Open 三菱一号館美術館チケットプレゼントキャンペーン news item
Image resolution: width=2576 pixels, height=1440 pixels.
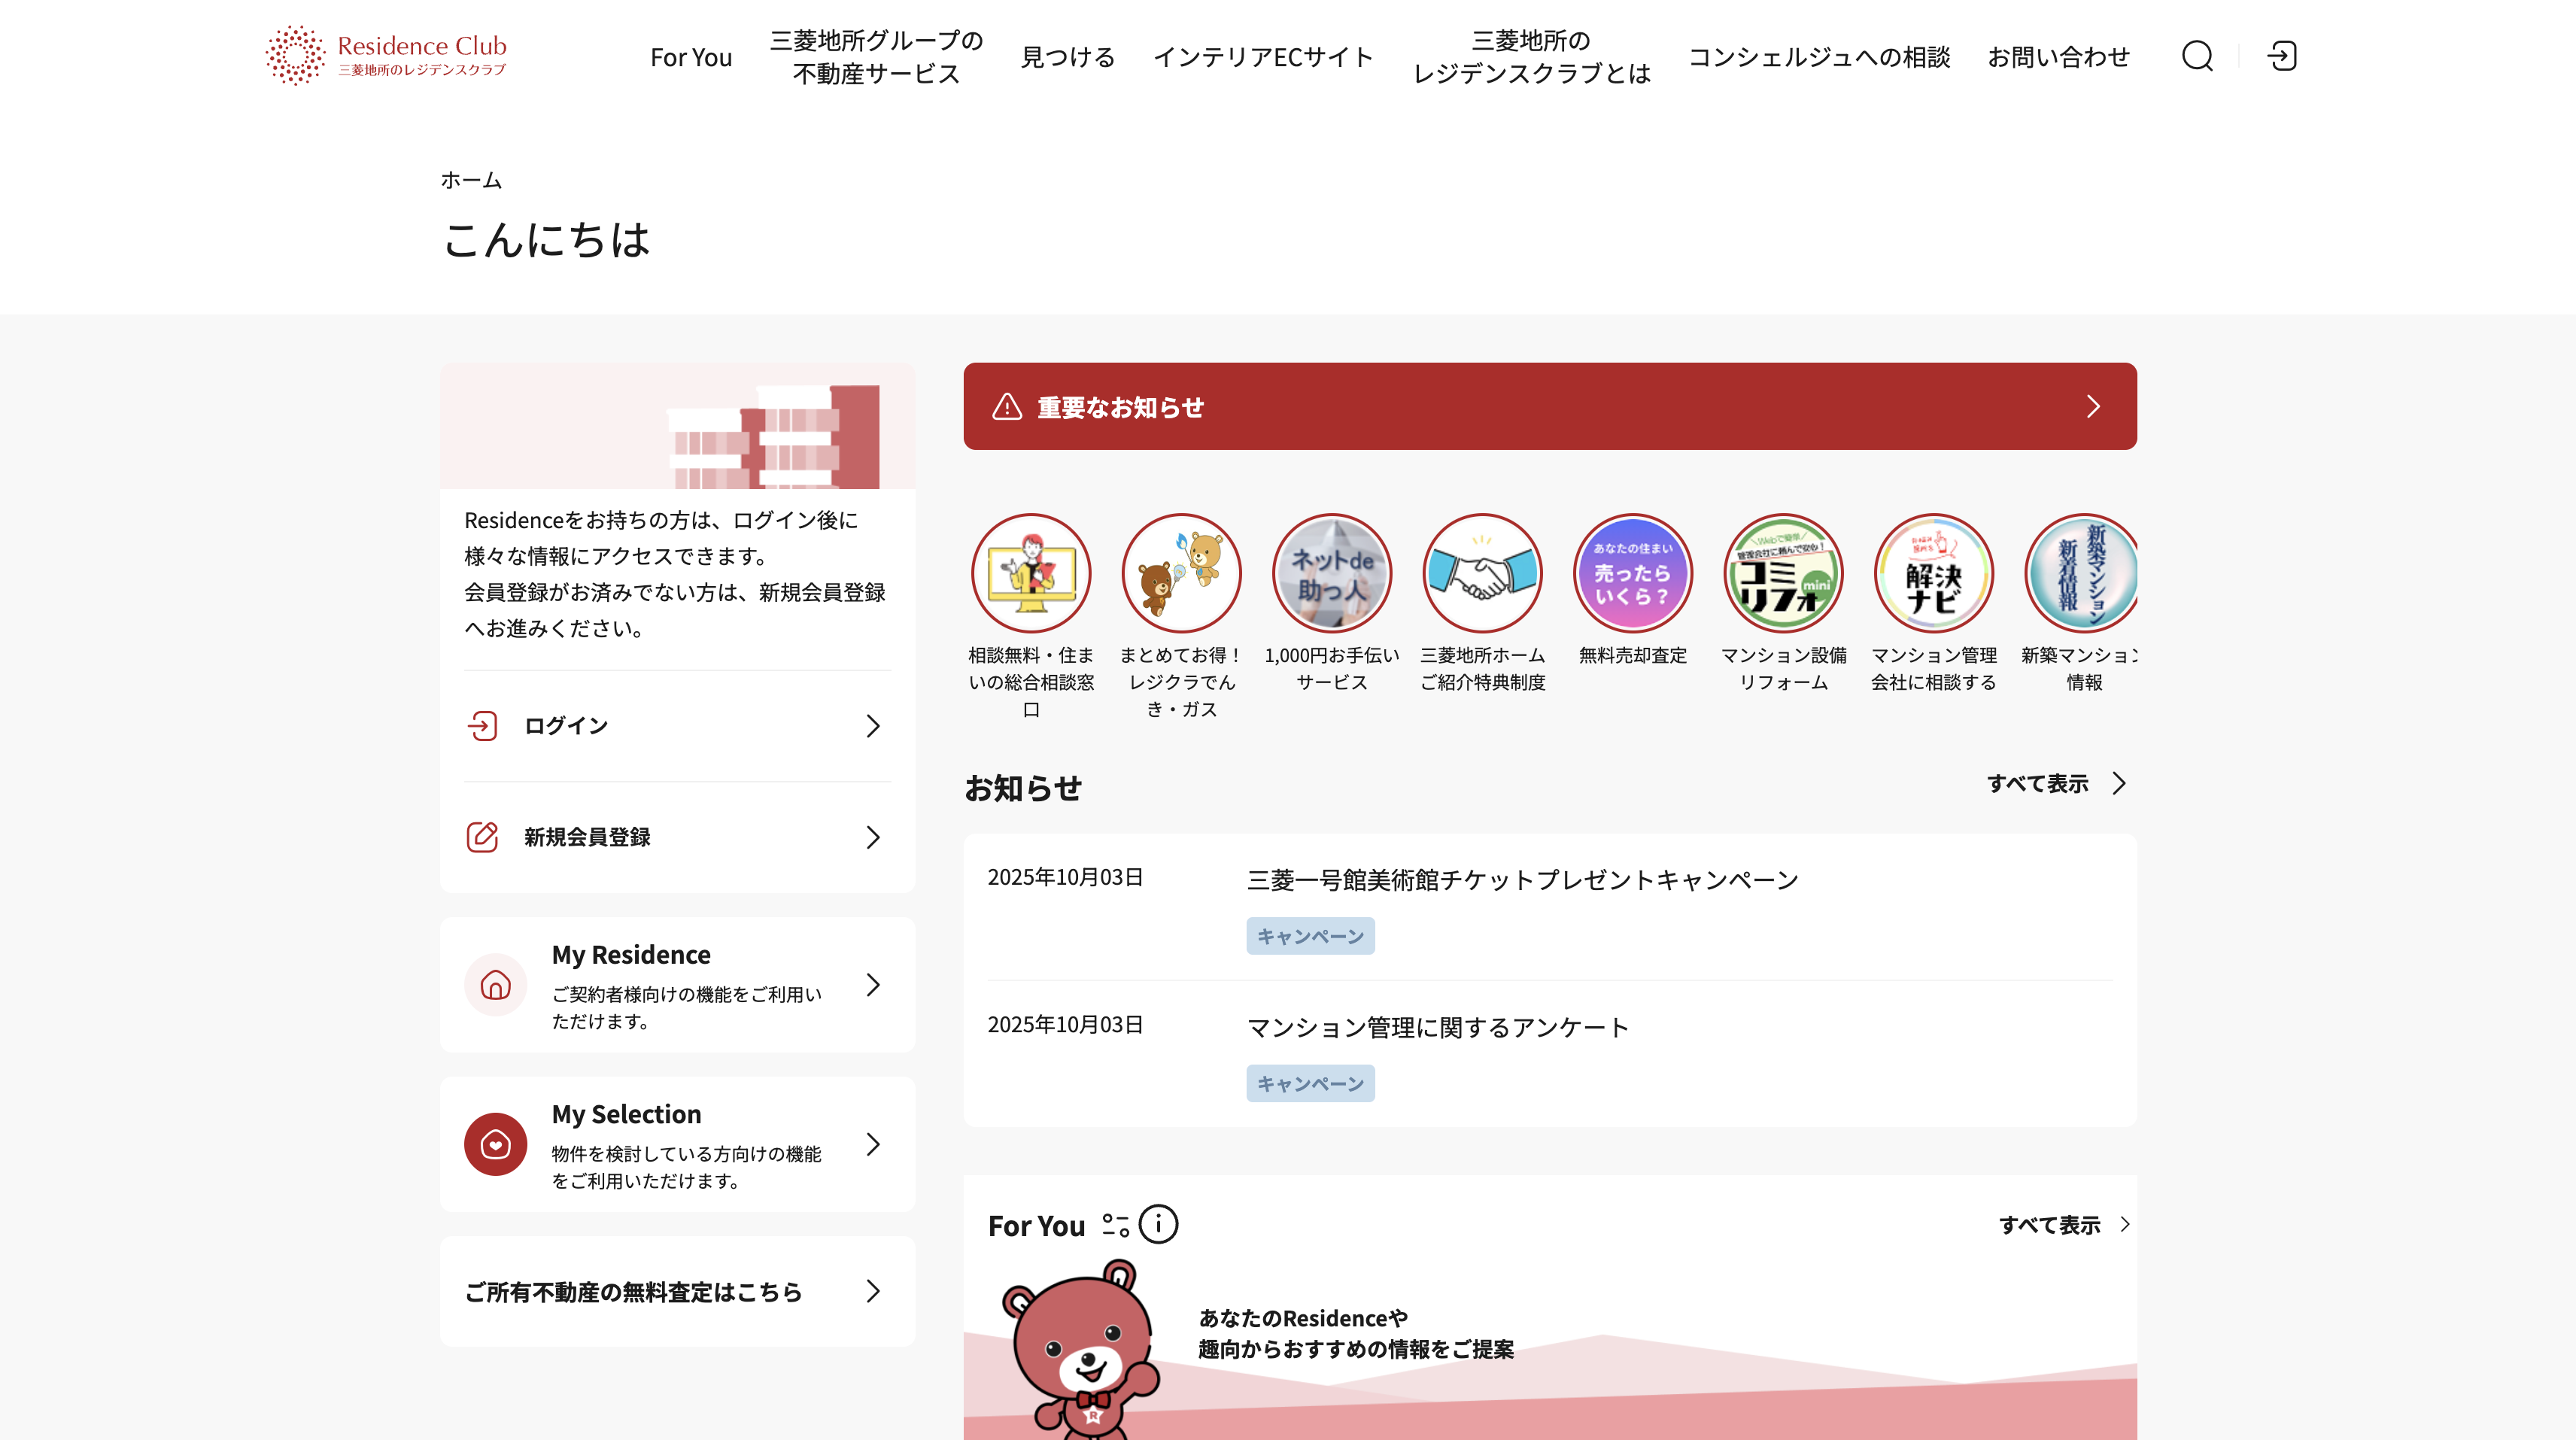point(1522,880)
